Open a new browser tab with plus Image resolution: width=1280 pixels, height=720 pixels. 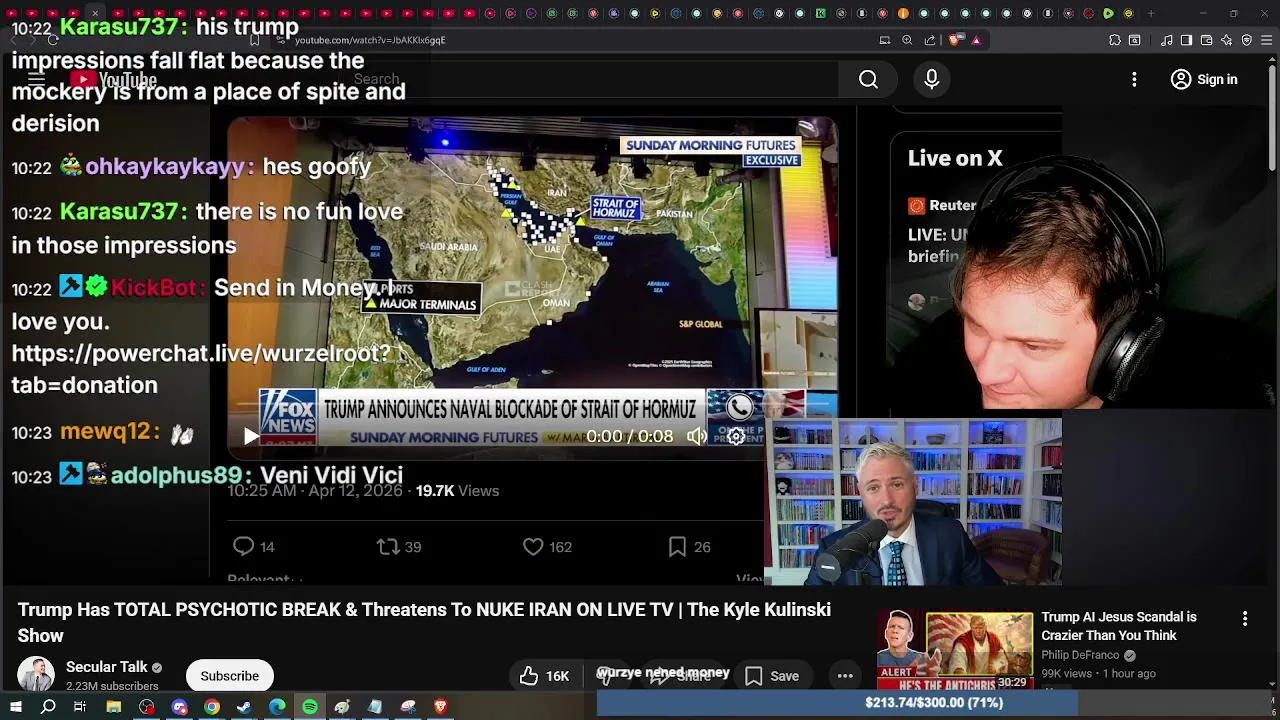1151,13
